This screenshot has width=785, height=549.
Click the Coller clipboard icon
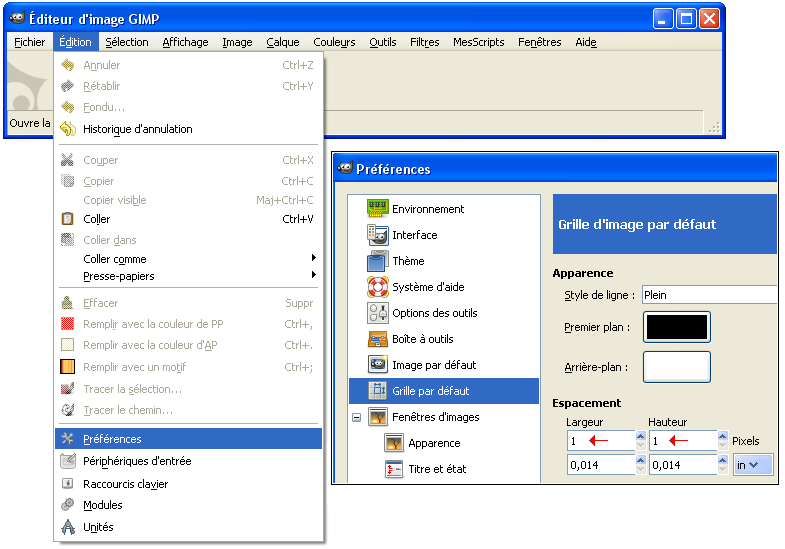[67, 219]
